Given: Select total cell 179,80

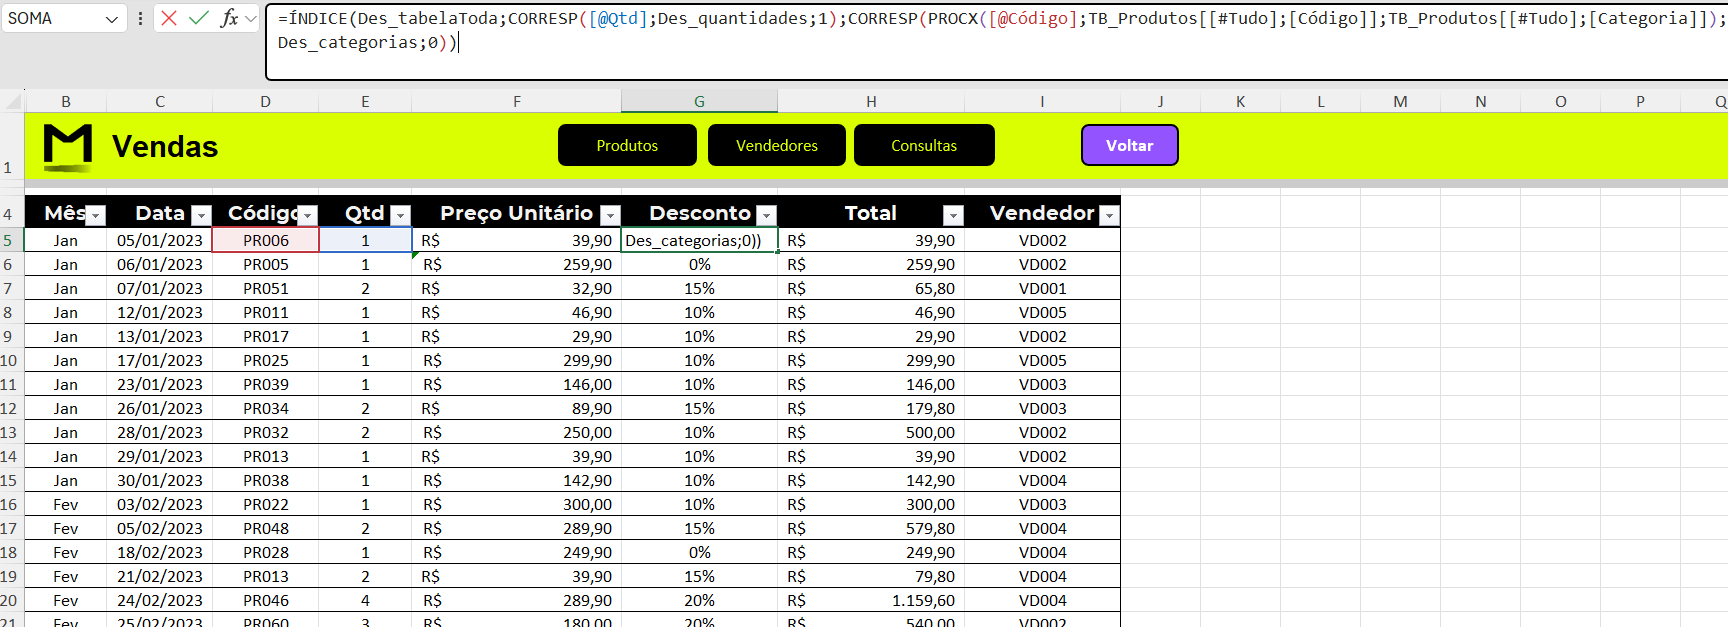Looking at the screenshot, I should [x=871, y=408].
